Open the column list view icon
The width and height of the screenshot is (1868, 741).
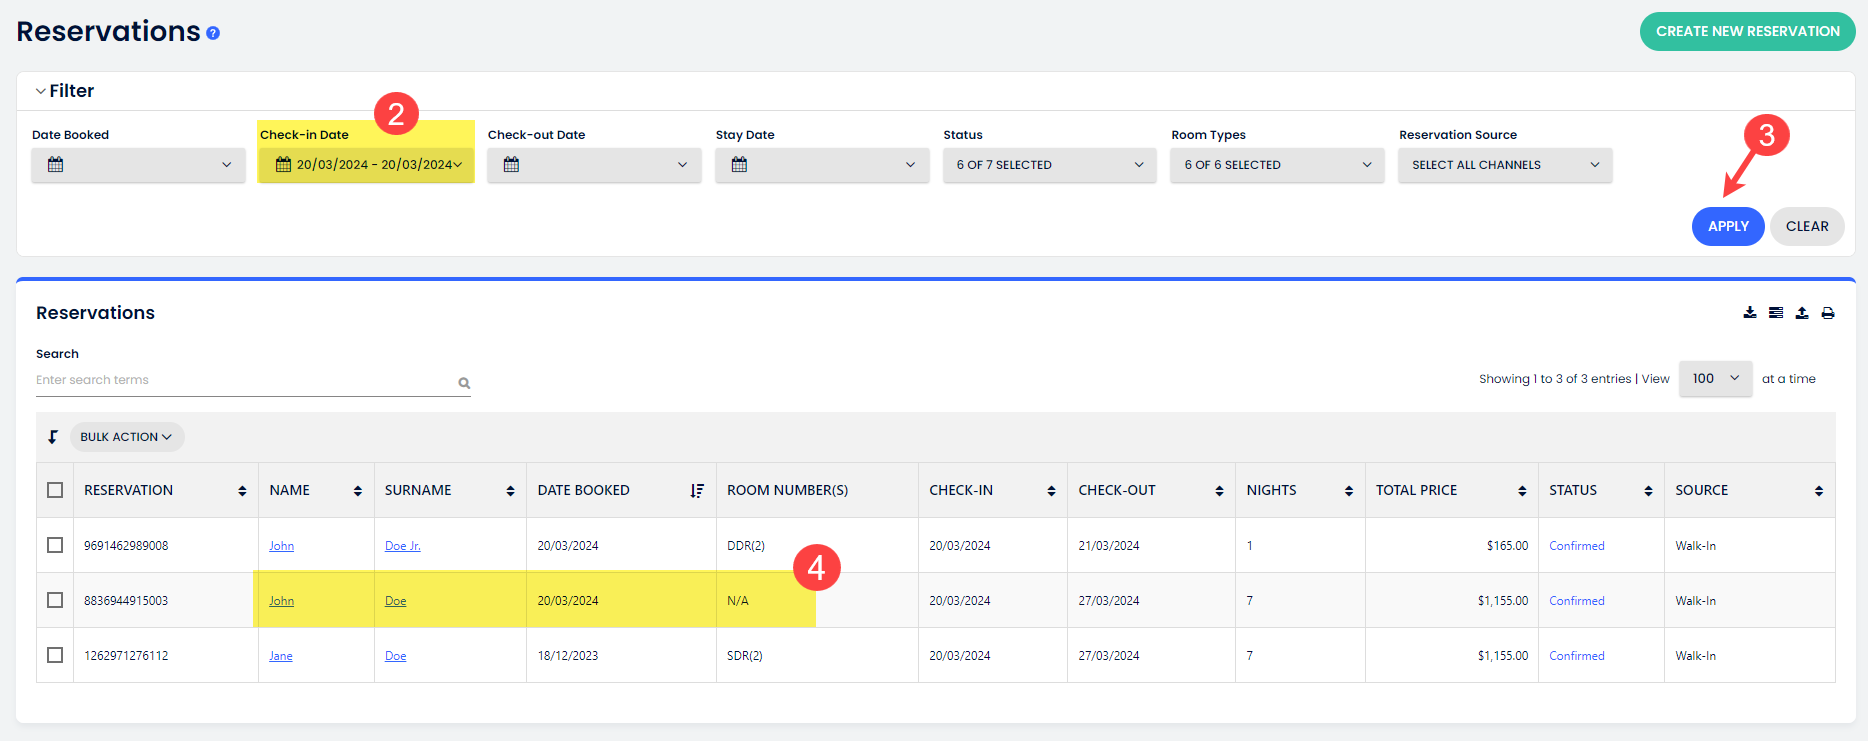(x=1776, y=313)
